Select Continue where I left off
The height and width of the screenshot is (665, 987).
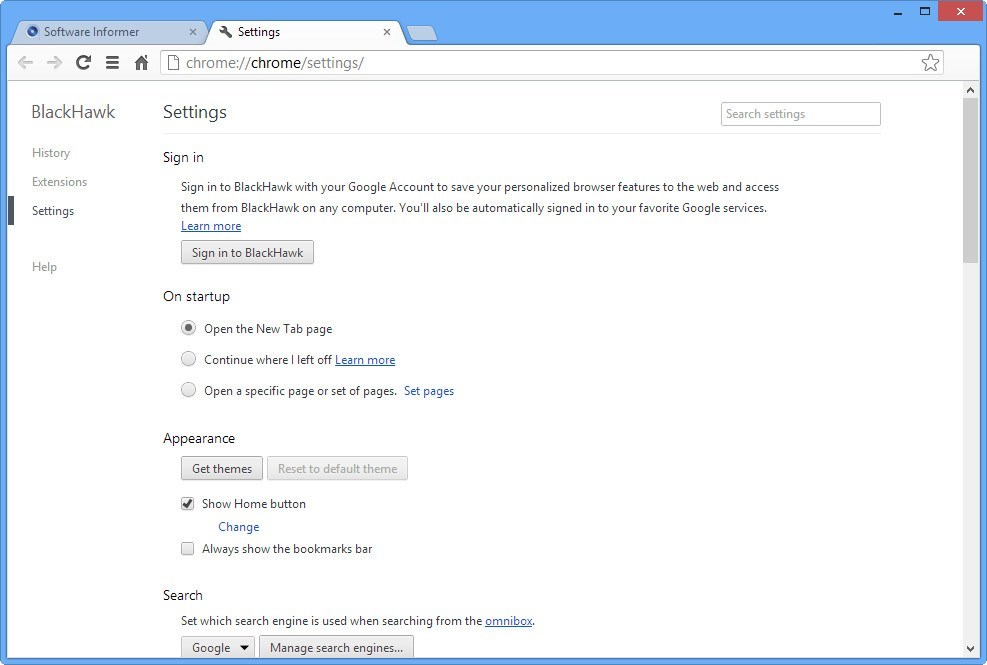tap(188, 359)
